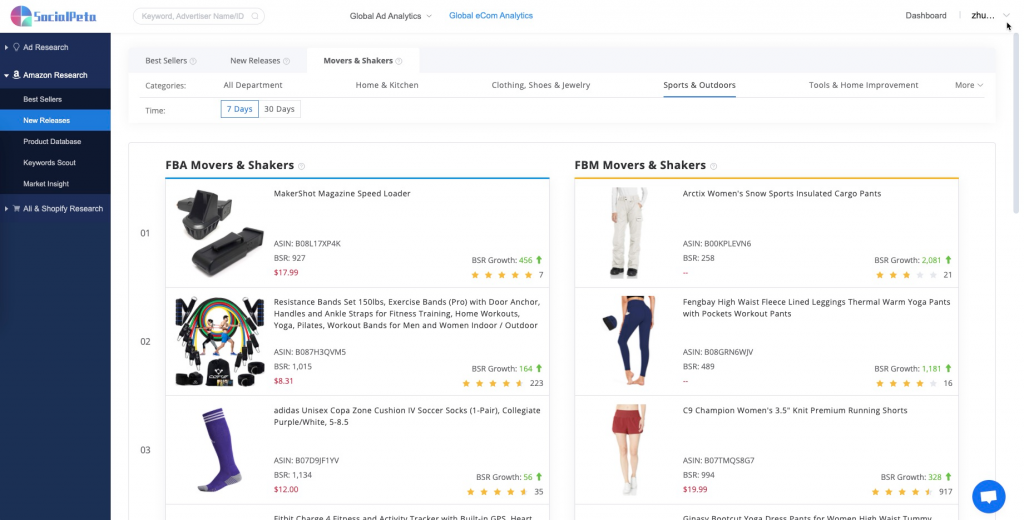
Task: Click the Ad Research lightbulb icon
Action: 16,47
